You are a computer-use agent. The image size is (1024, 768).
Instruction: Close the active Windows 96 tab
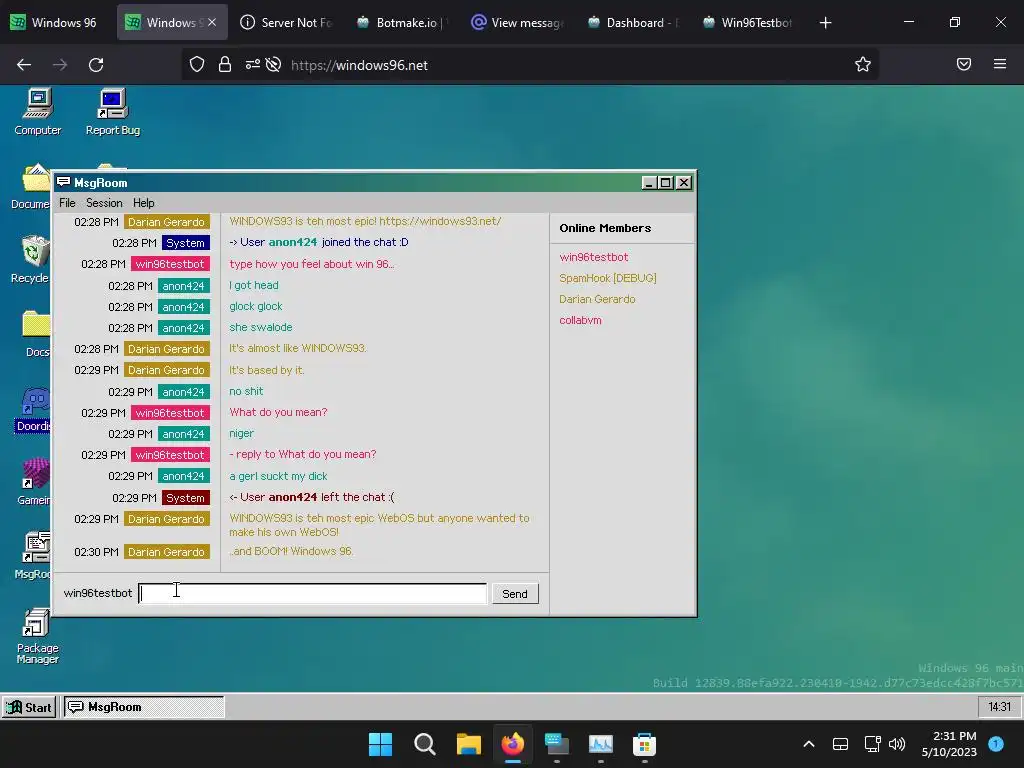click(212, 22)
